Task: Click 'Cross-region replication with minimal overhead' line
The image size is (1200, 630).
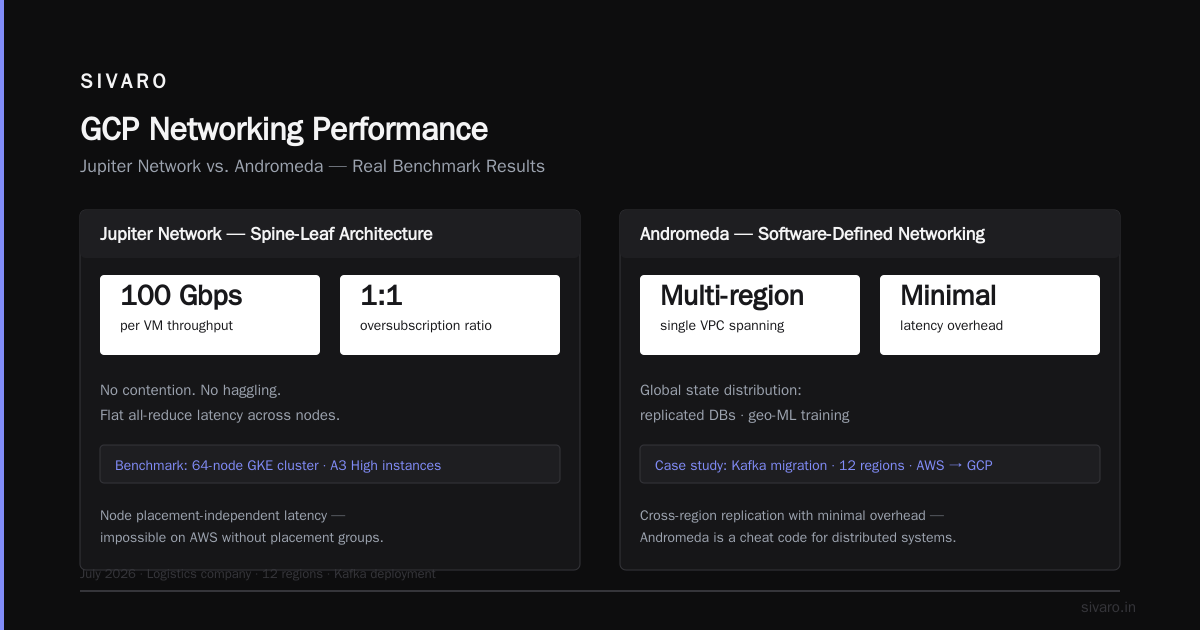Action: [791, 516]
